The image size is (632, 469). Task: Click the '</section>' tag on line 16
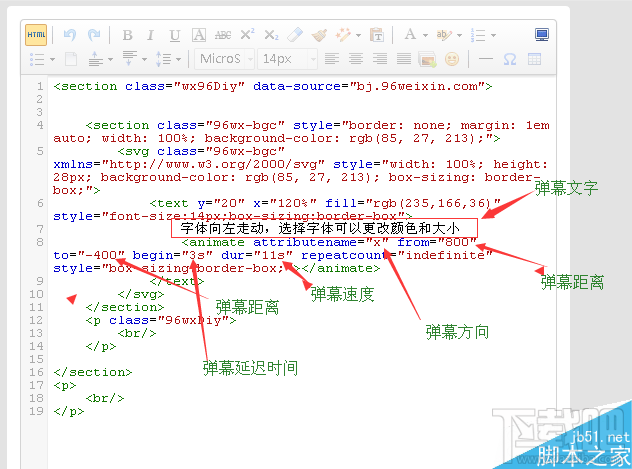93,372
